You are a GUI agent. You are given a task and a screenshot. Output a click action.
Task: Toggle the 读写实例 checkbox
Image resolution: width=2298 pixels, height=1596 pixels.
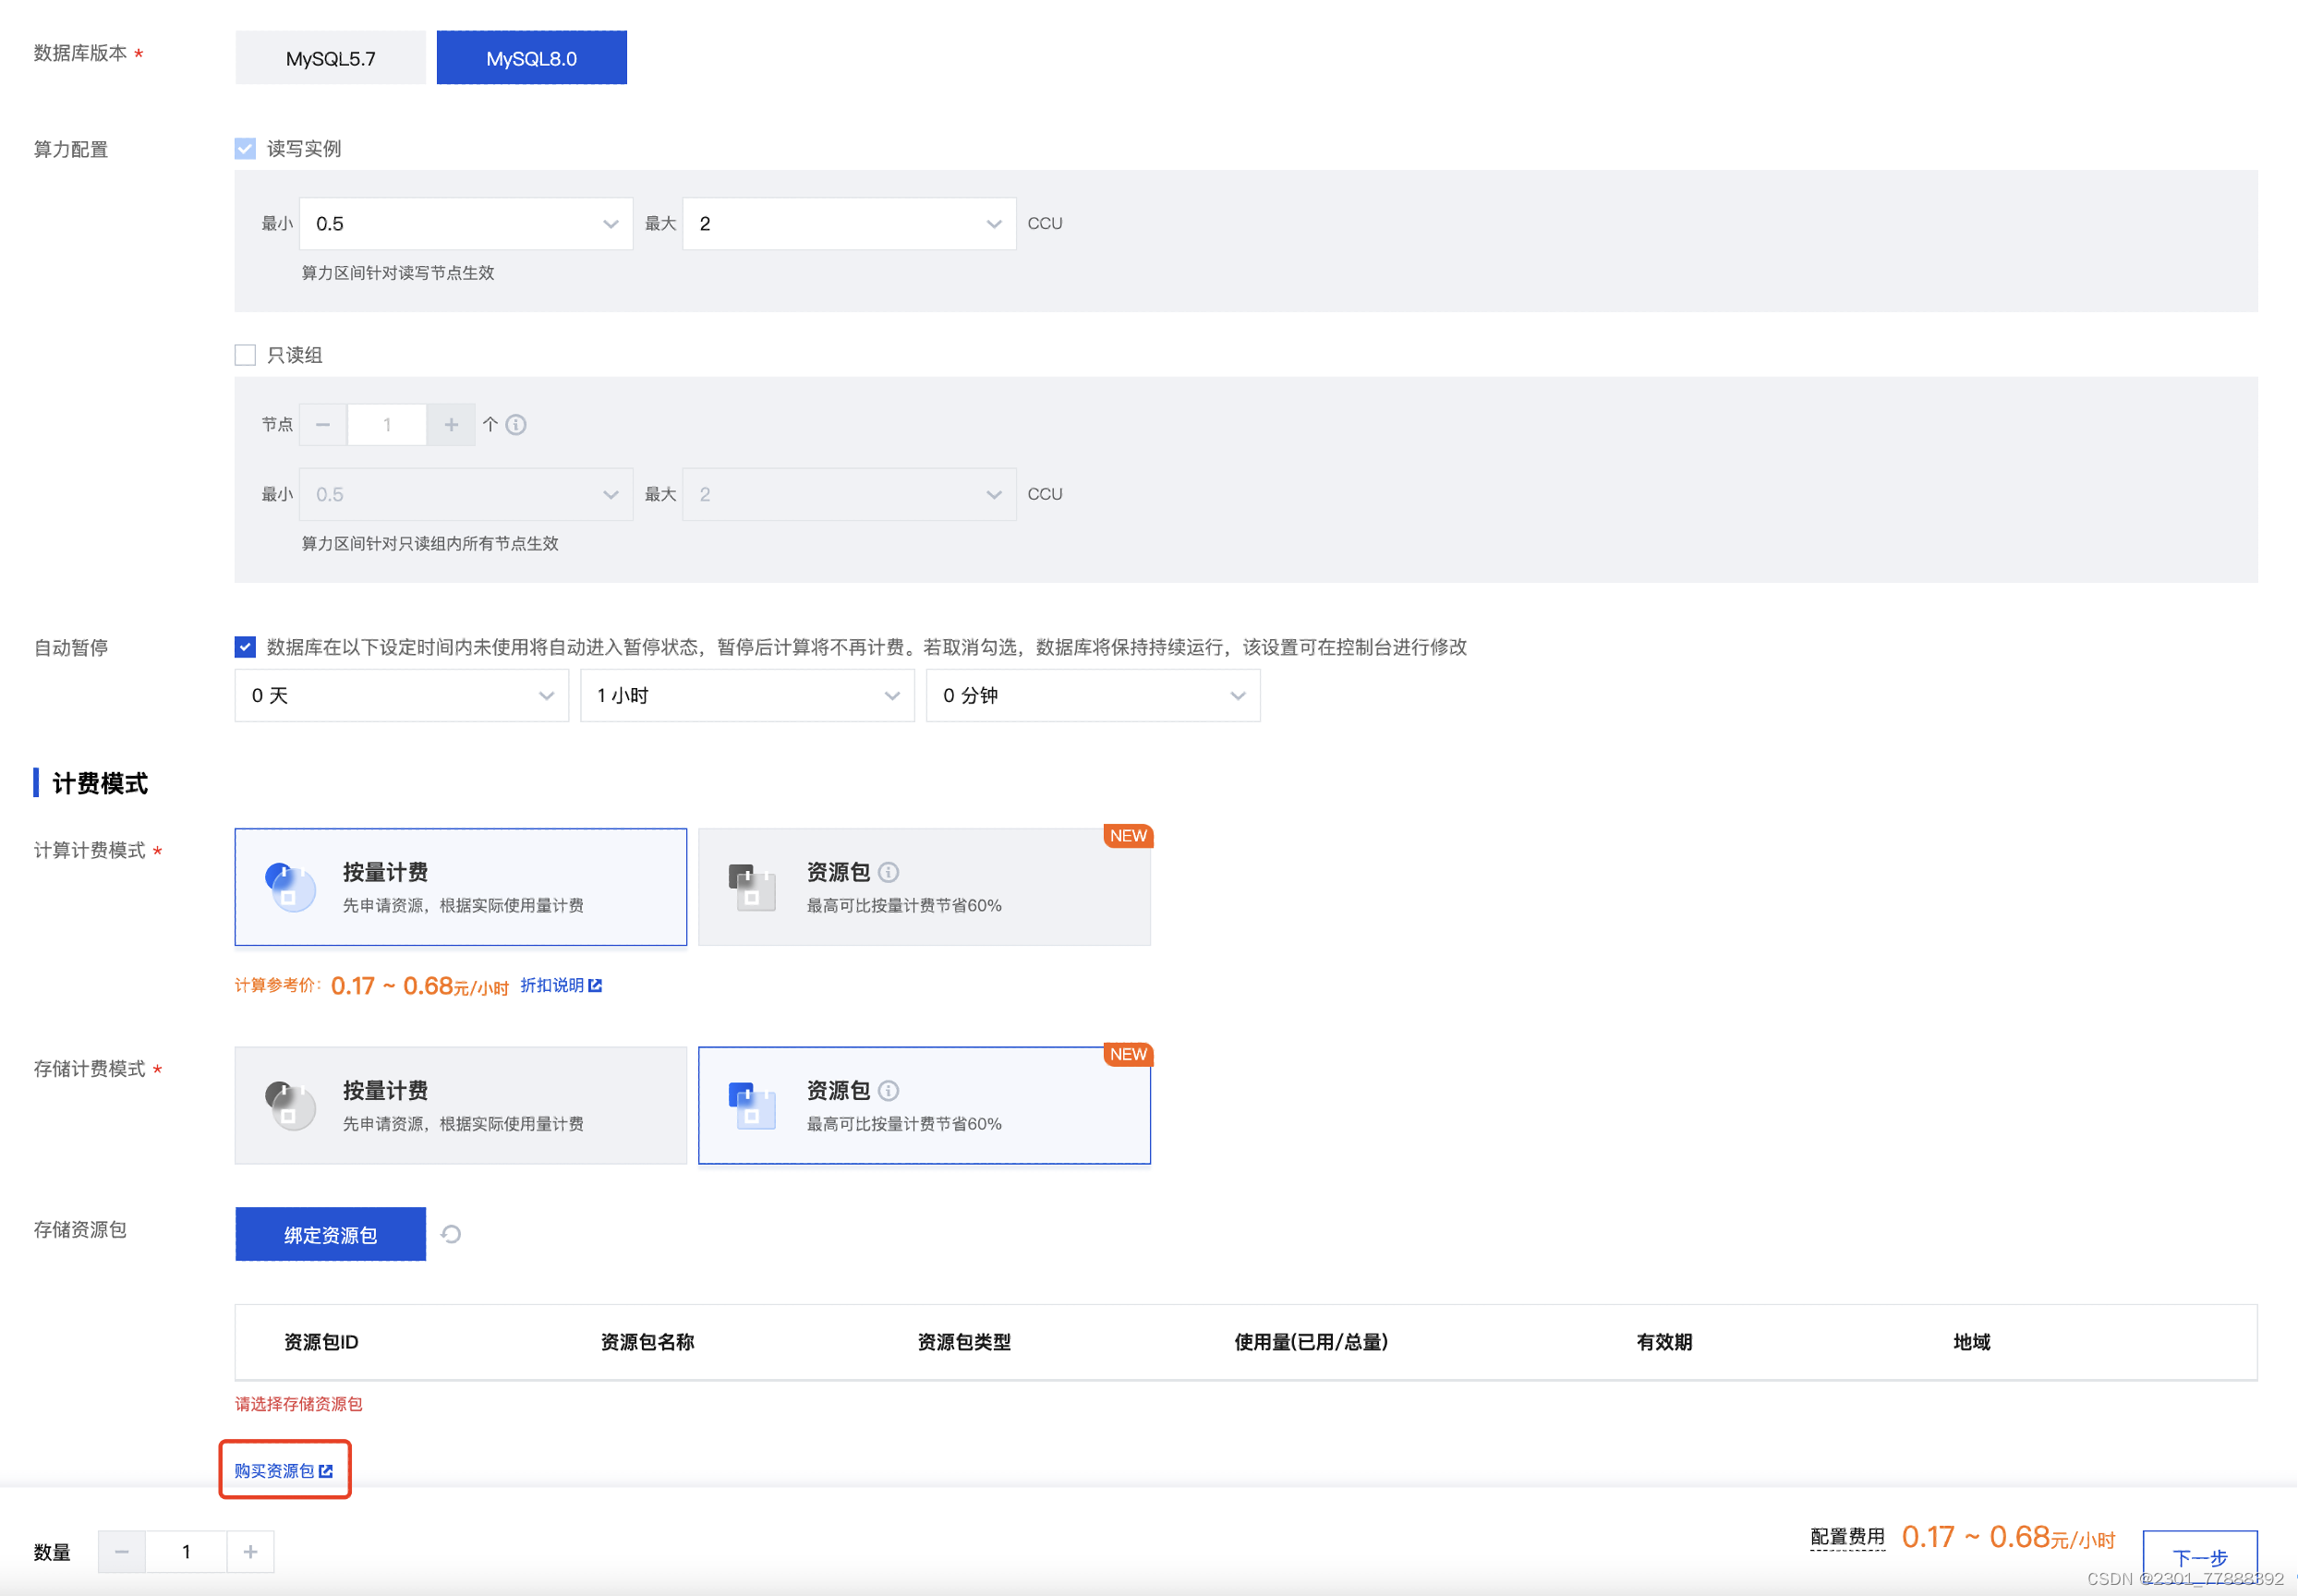245,149
